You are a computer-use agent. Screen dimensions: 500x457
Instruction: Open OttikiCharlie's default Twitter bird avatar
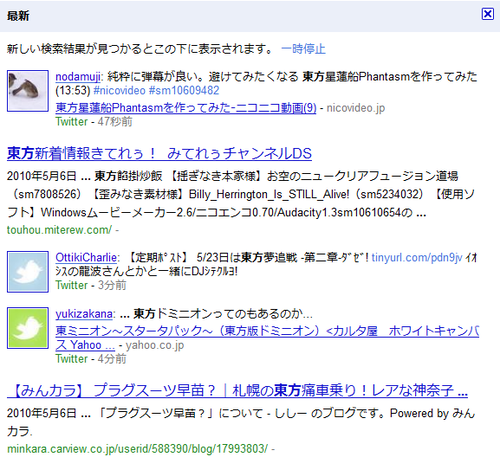(28, 272)
